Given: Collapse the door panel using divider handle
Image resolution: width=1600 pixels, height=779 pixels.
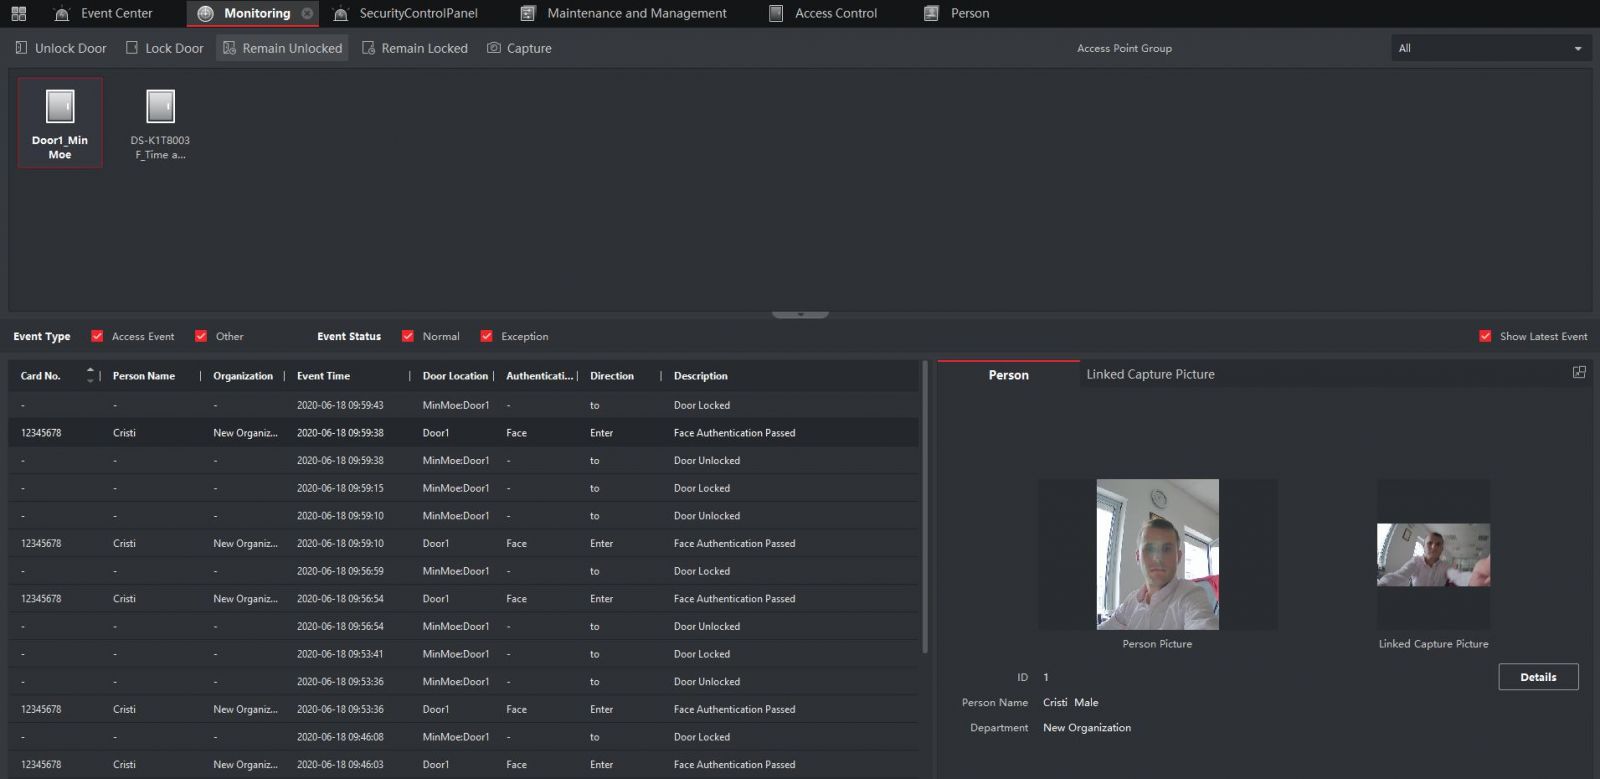Looking at the screenshot, I should click(800, 314).
